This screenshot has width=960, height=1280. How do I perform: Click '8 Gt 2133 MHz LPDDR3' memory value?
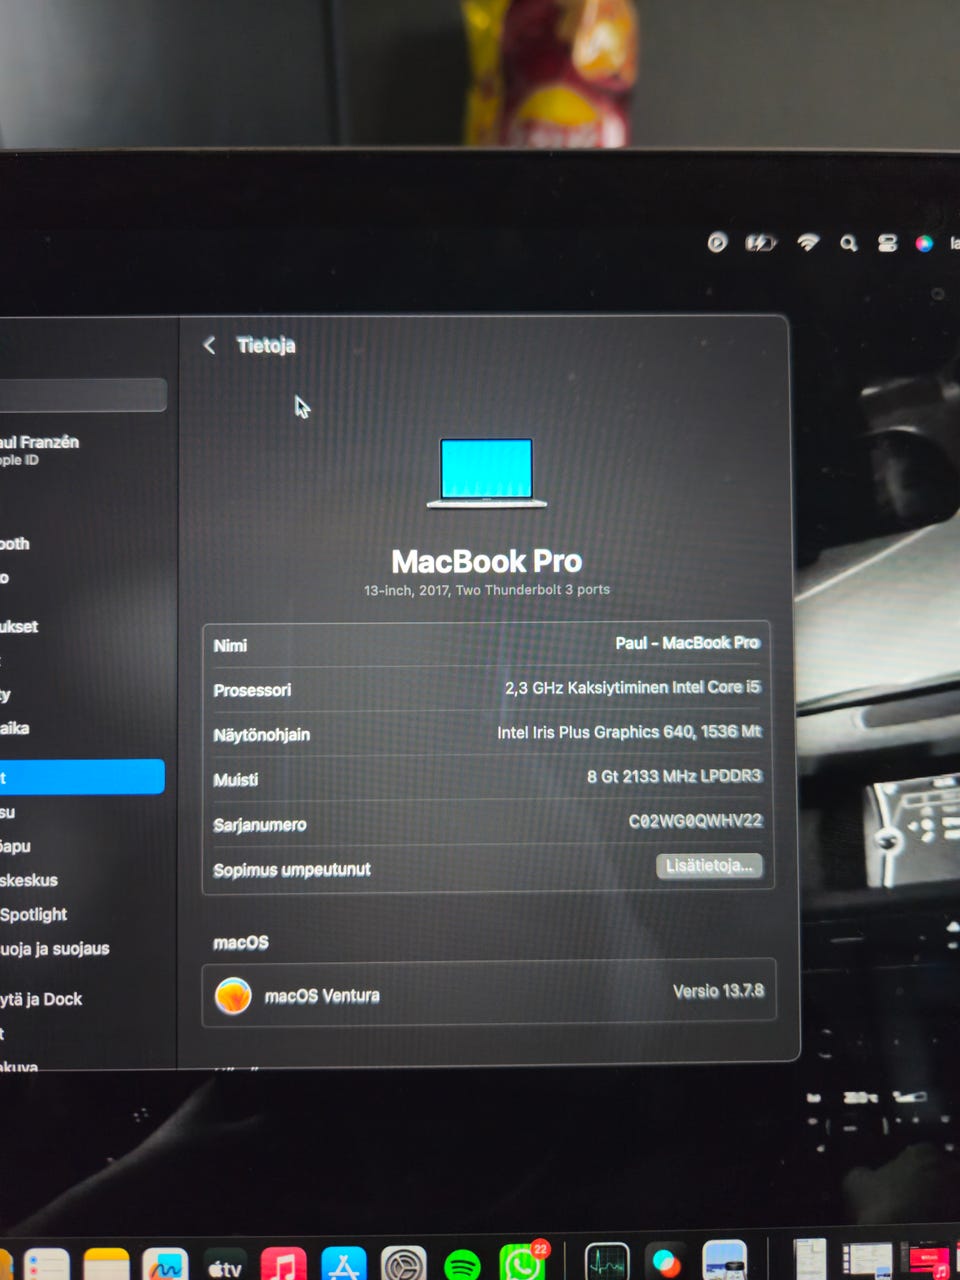(x=674, y=776)
